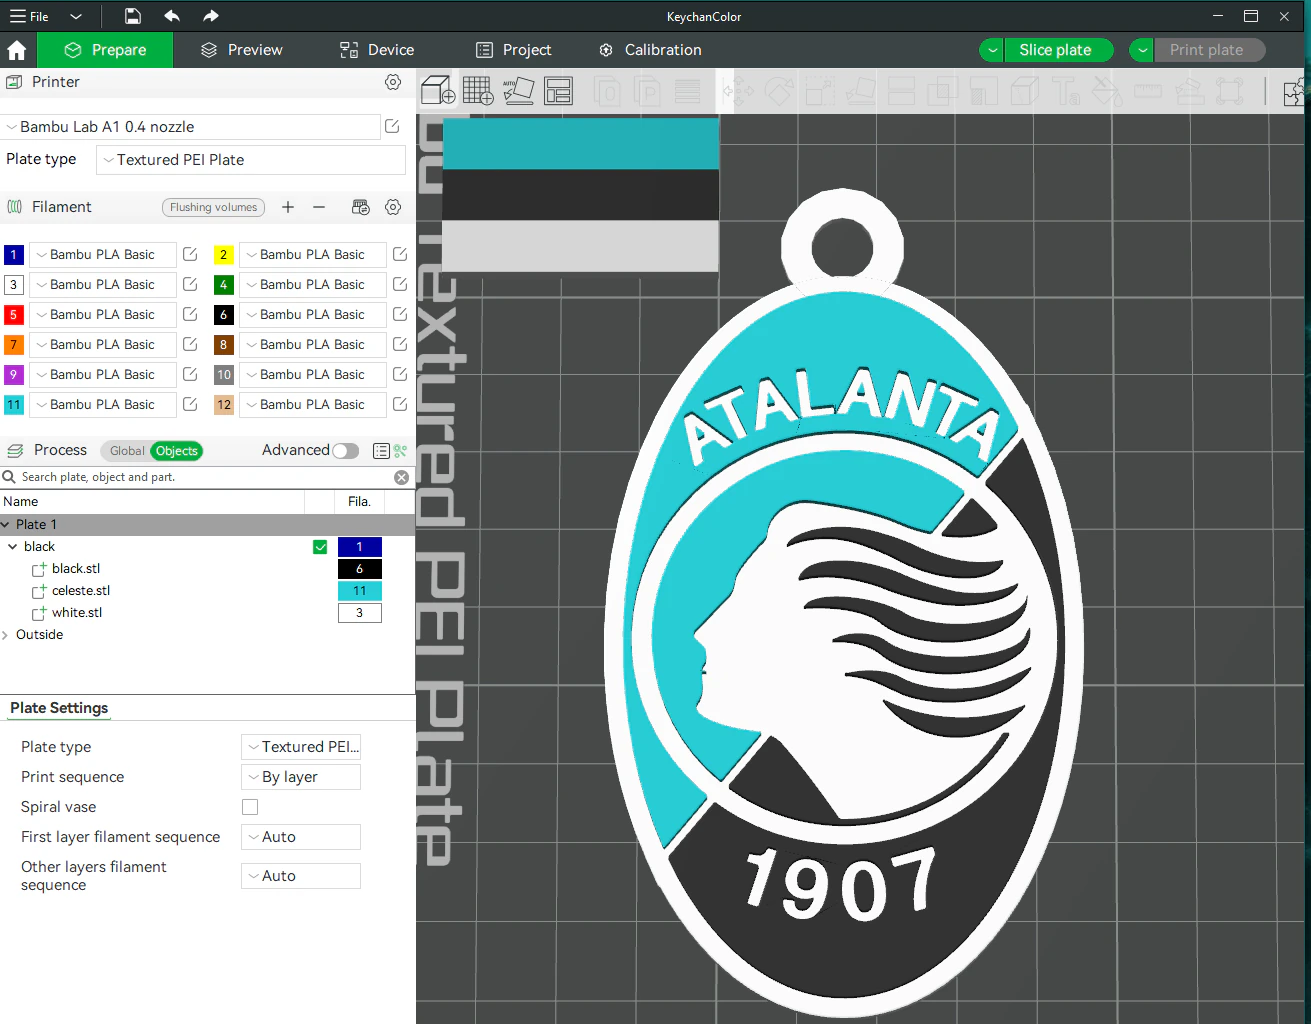Open Other layers filament sequence dropdown

301,876
